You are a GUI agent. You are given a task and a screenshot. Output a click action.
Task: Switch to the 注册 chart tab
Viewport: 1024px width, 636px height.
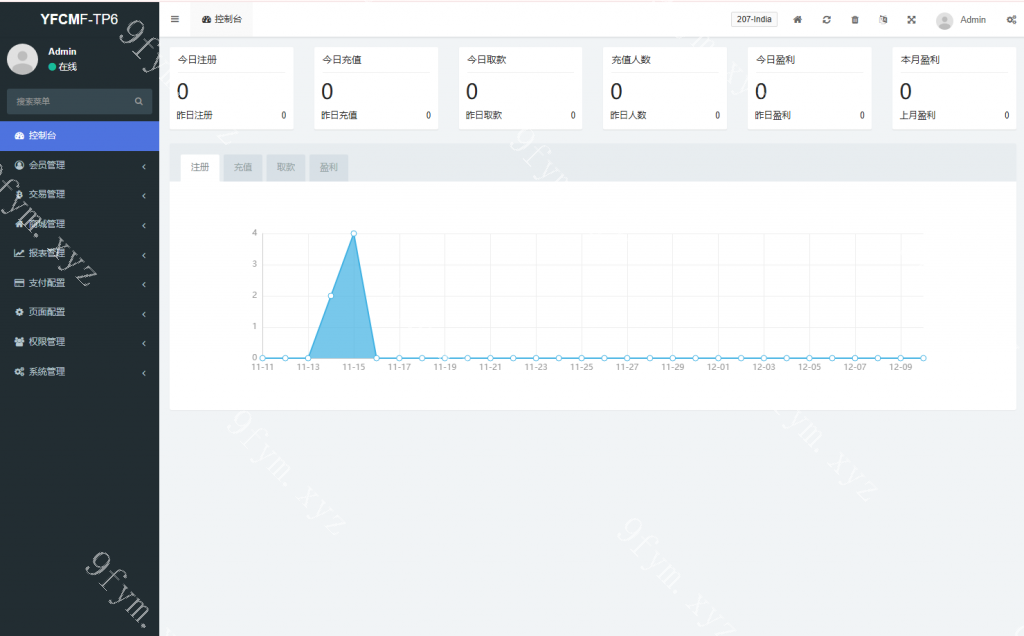tap(200, 168)
